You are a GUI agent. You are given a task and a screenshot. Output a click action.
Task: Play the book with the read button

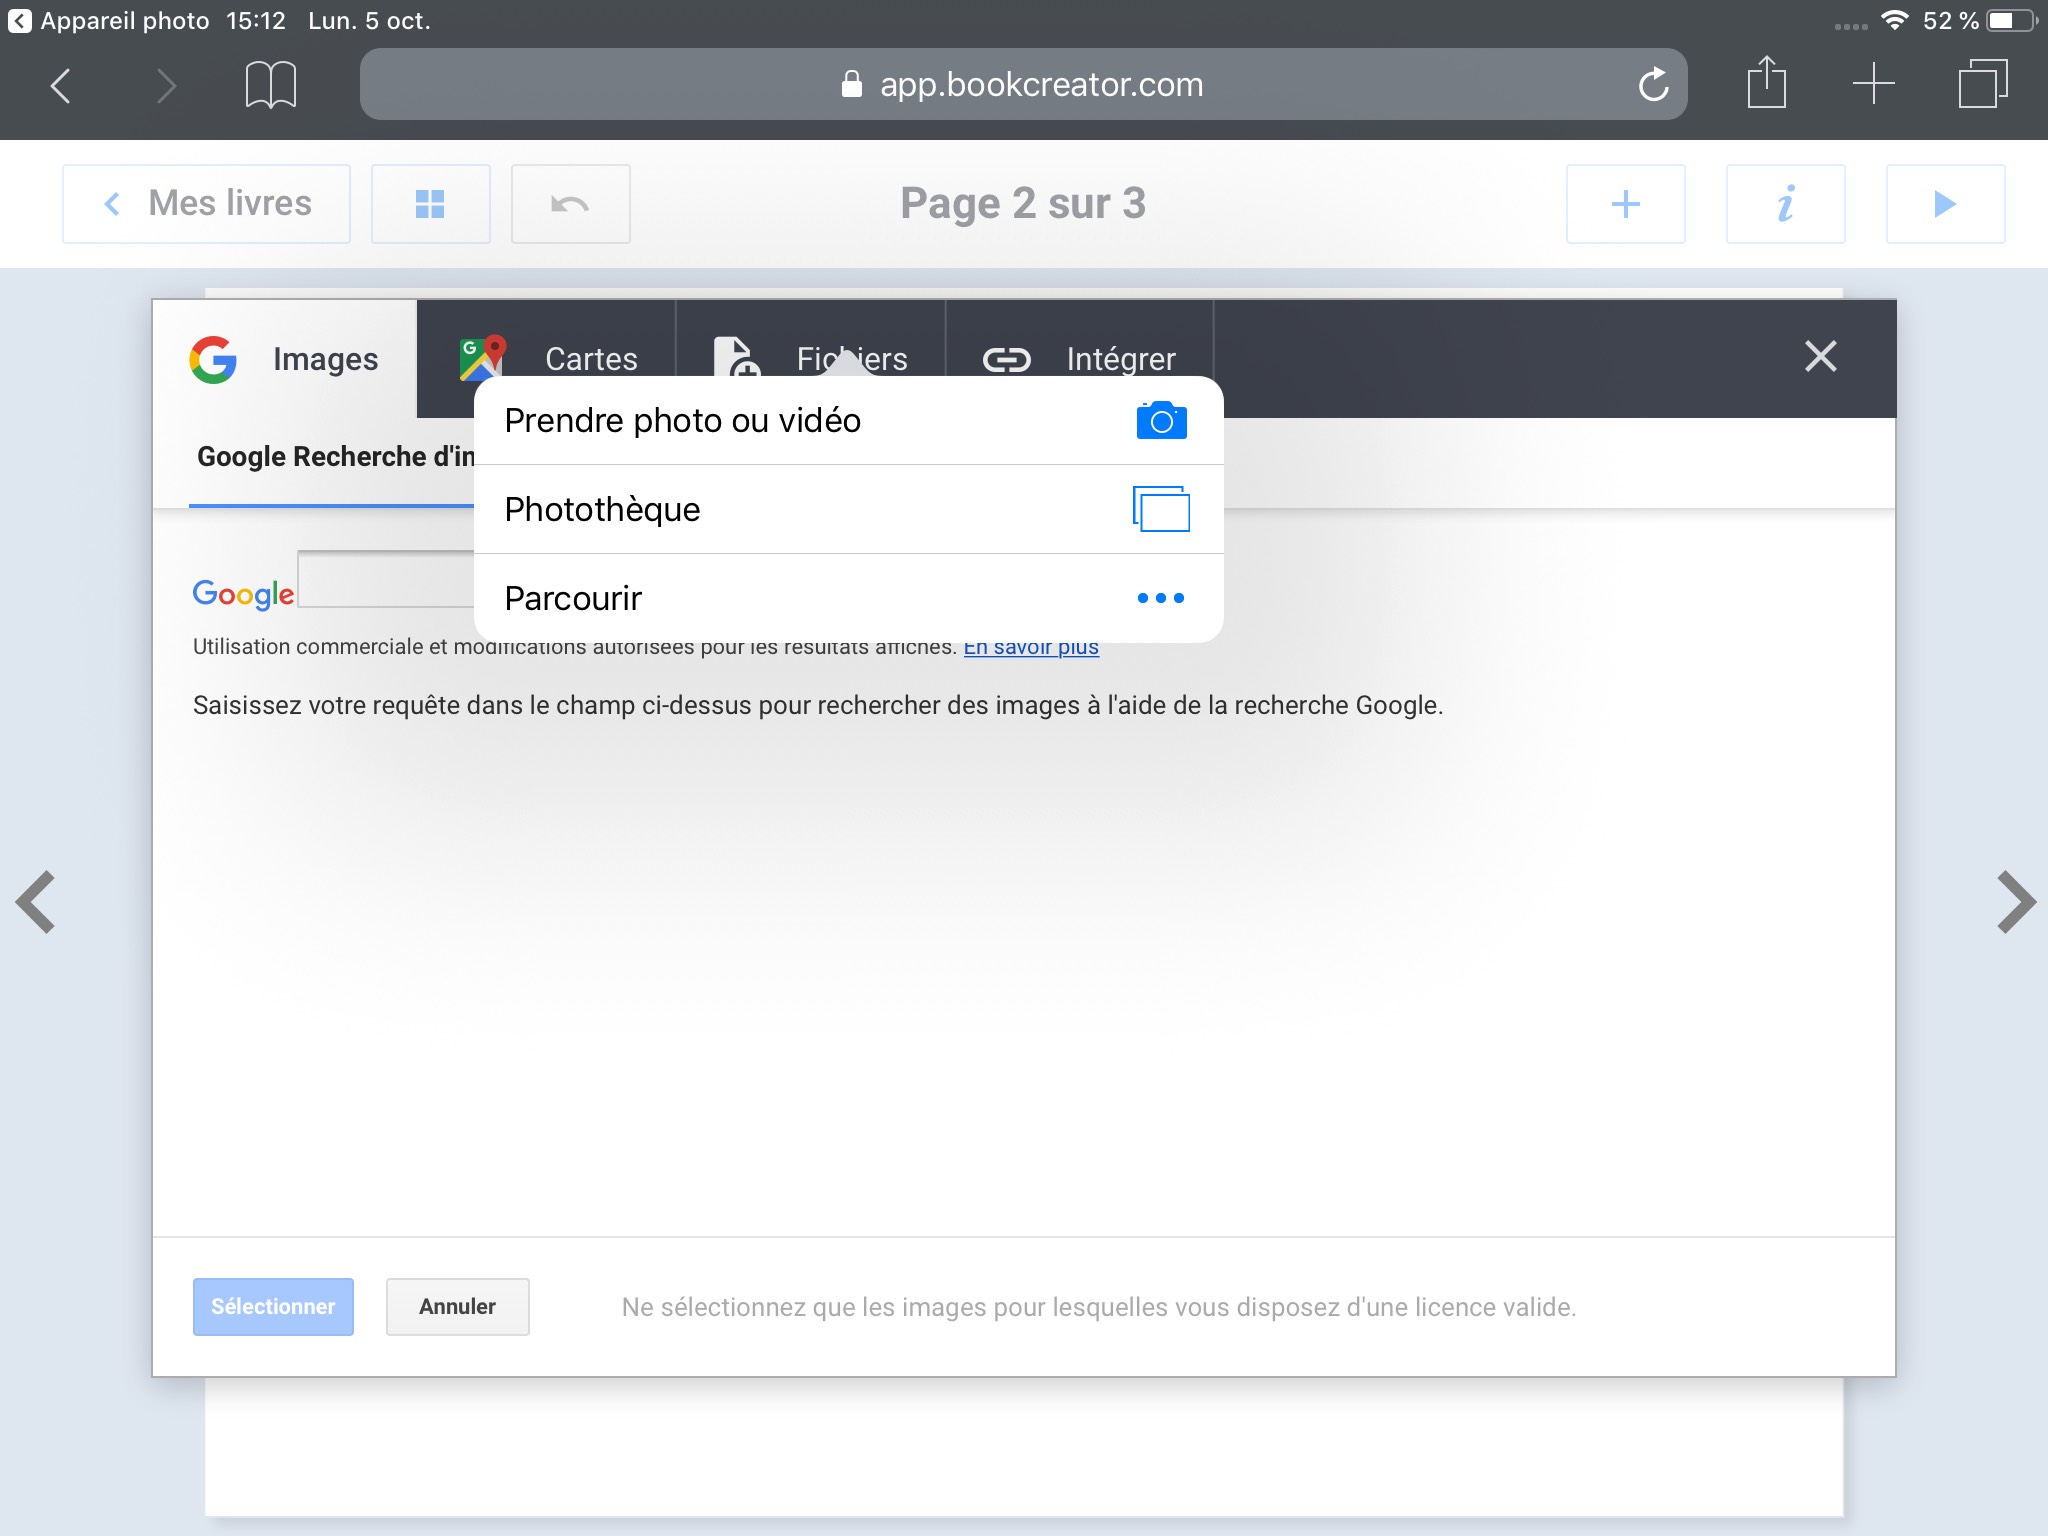point(1945,204)
